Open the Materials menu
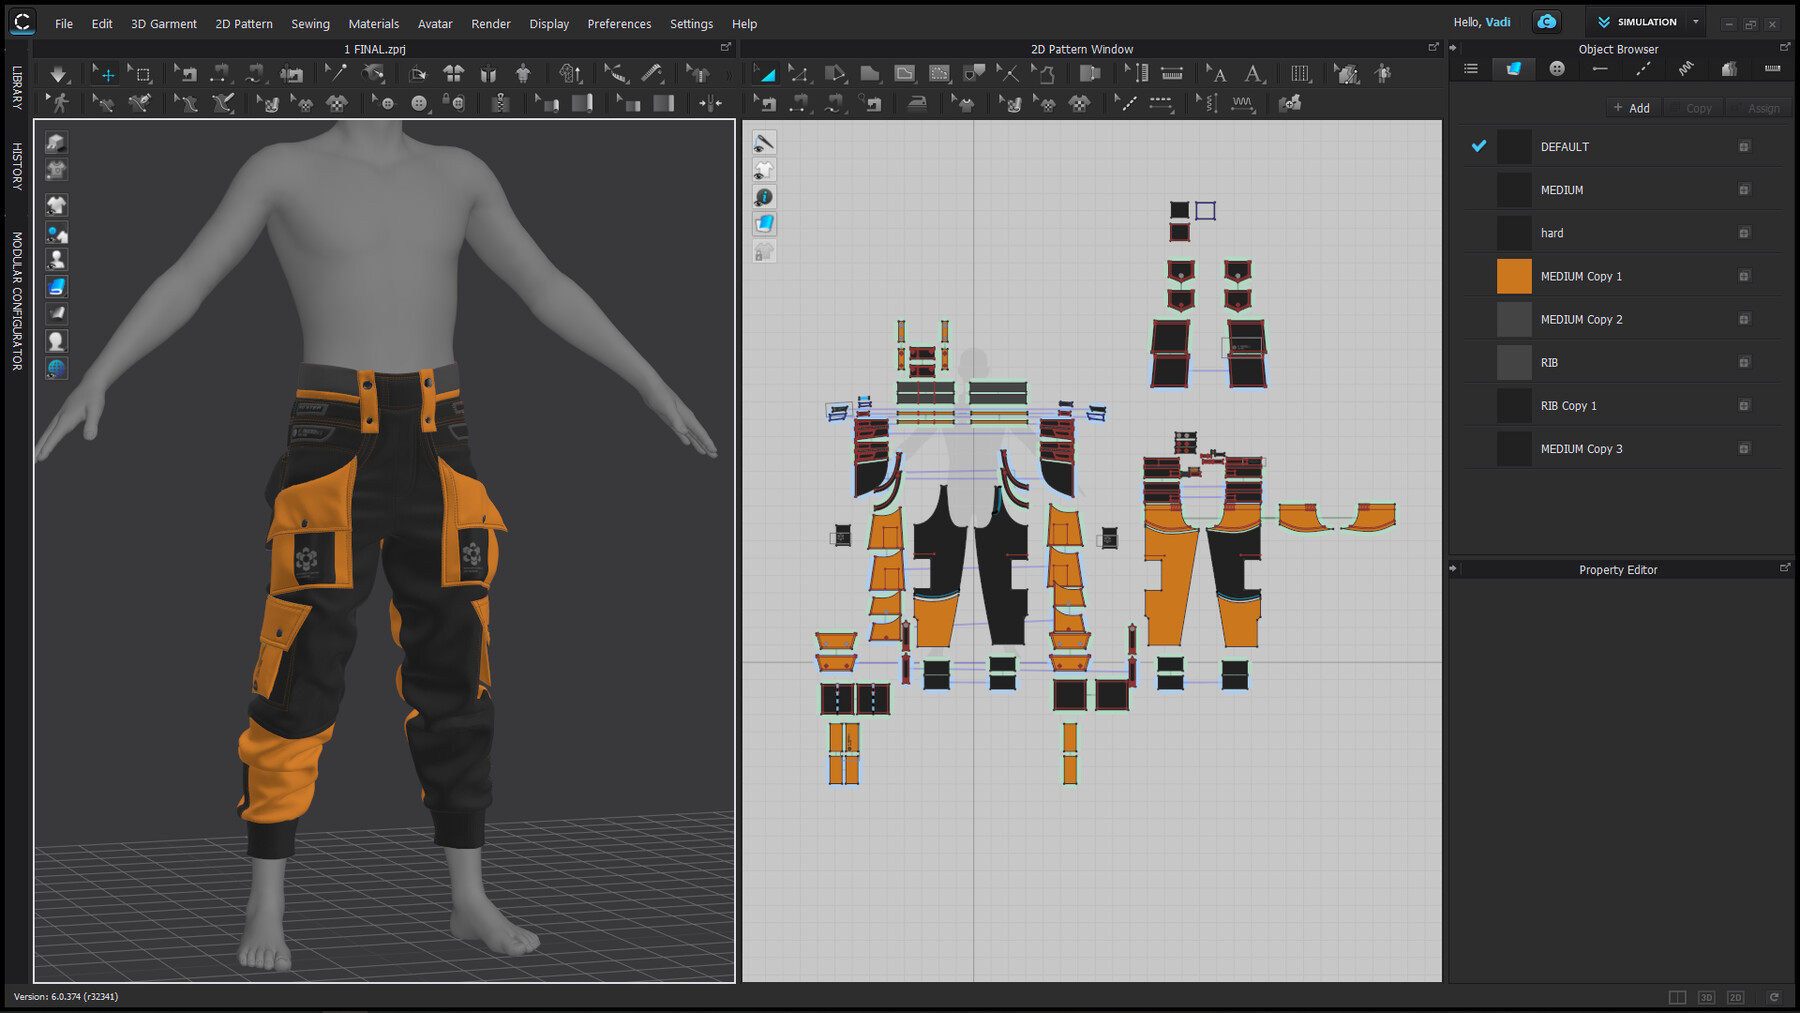The height and width of the screenshot is (1013, 1800). 374,23
